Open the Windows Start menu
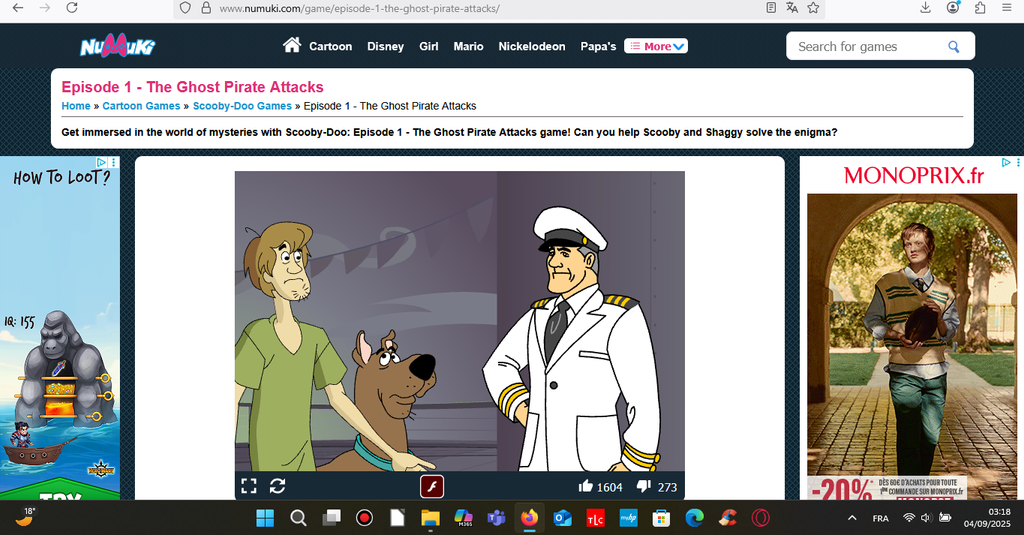1024x535 pixels. click(265, 518)
